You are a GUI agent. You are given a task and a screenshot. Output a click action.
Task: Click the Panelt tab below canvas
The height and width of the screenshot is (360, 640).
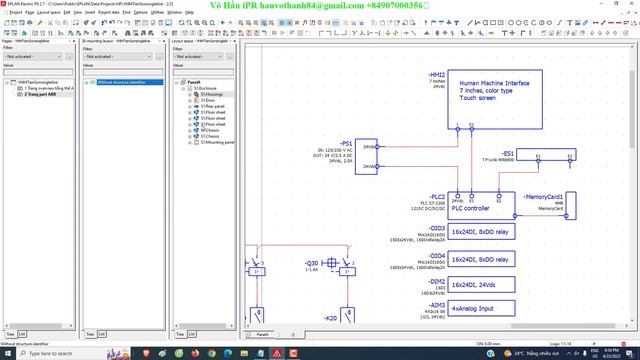(x=262, y=335)
